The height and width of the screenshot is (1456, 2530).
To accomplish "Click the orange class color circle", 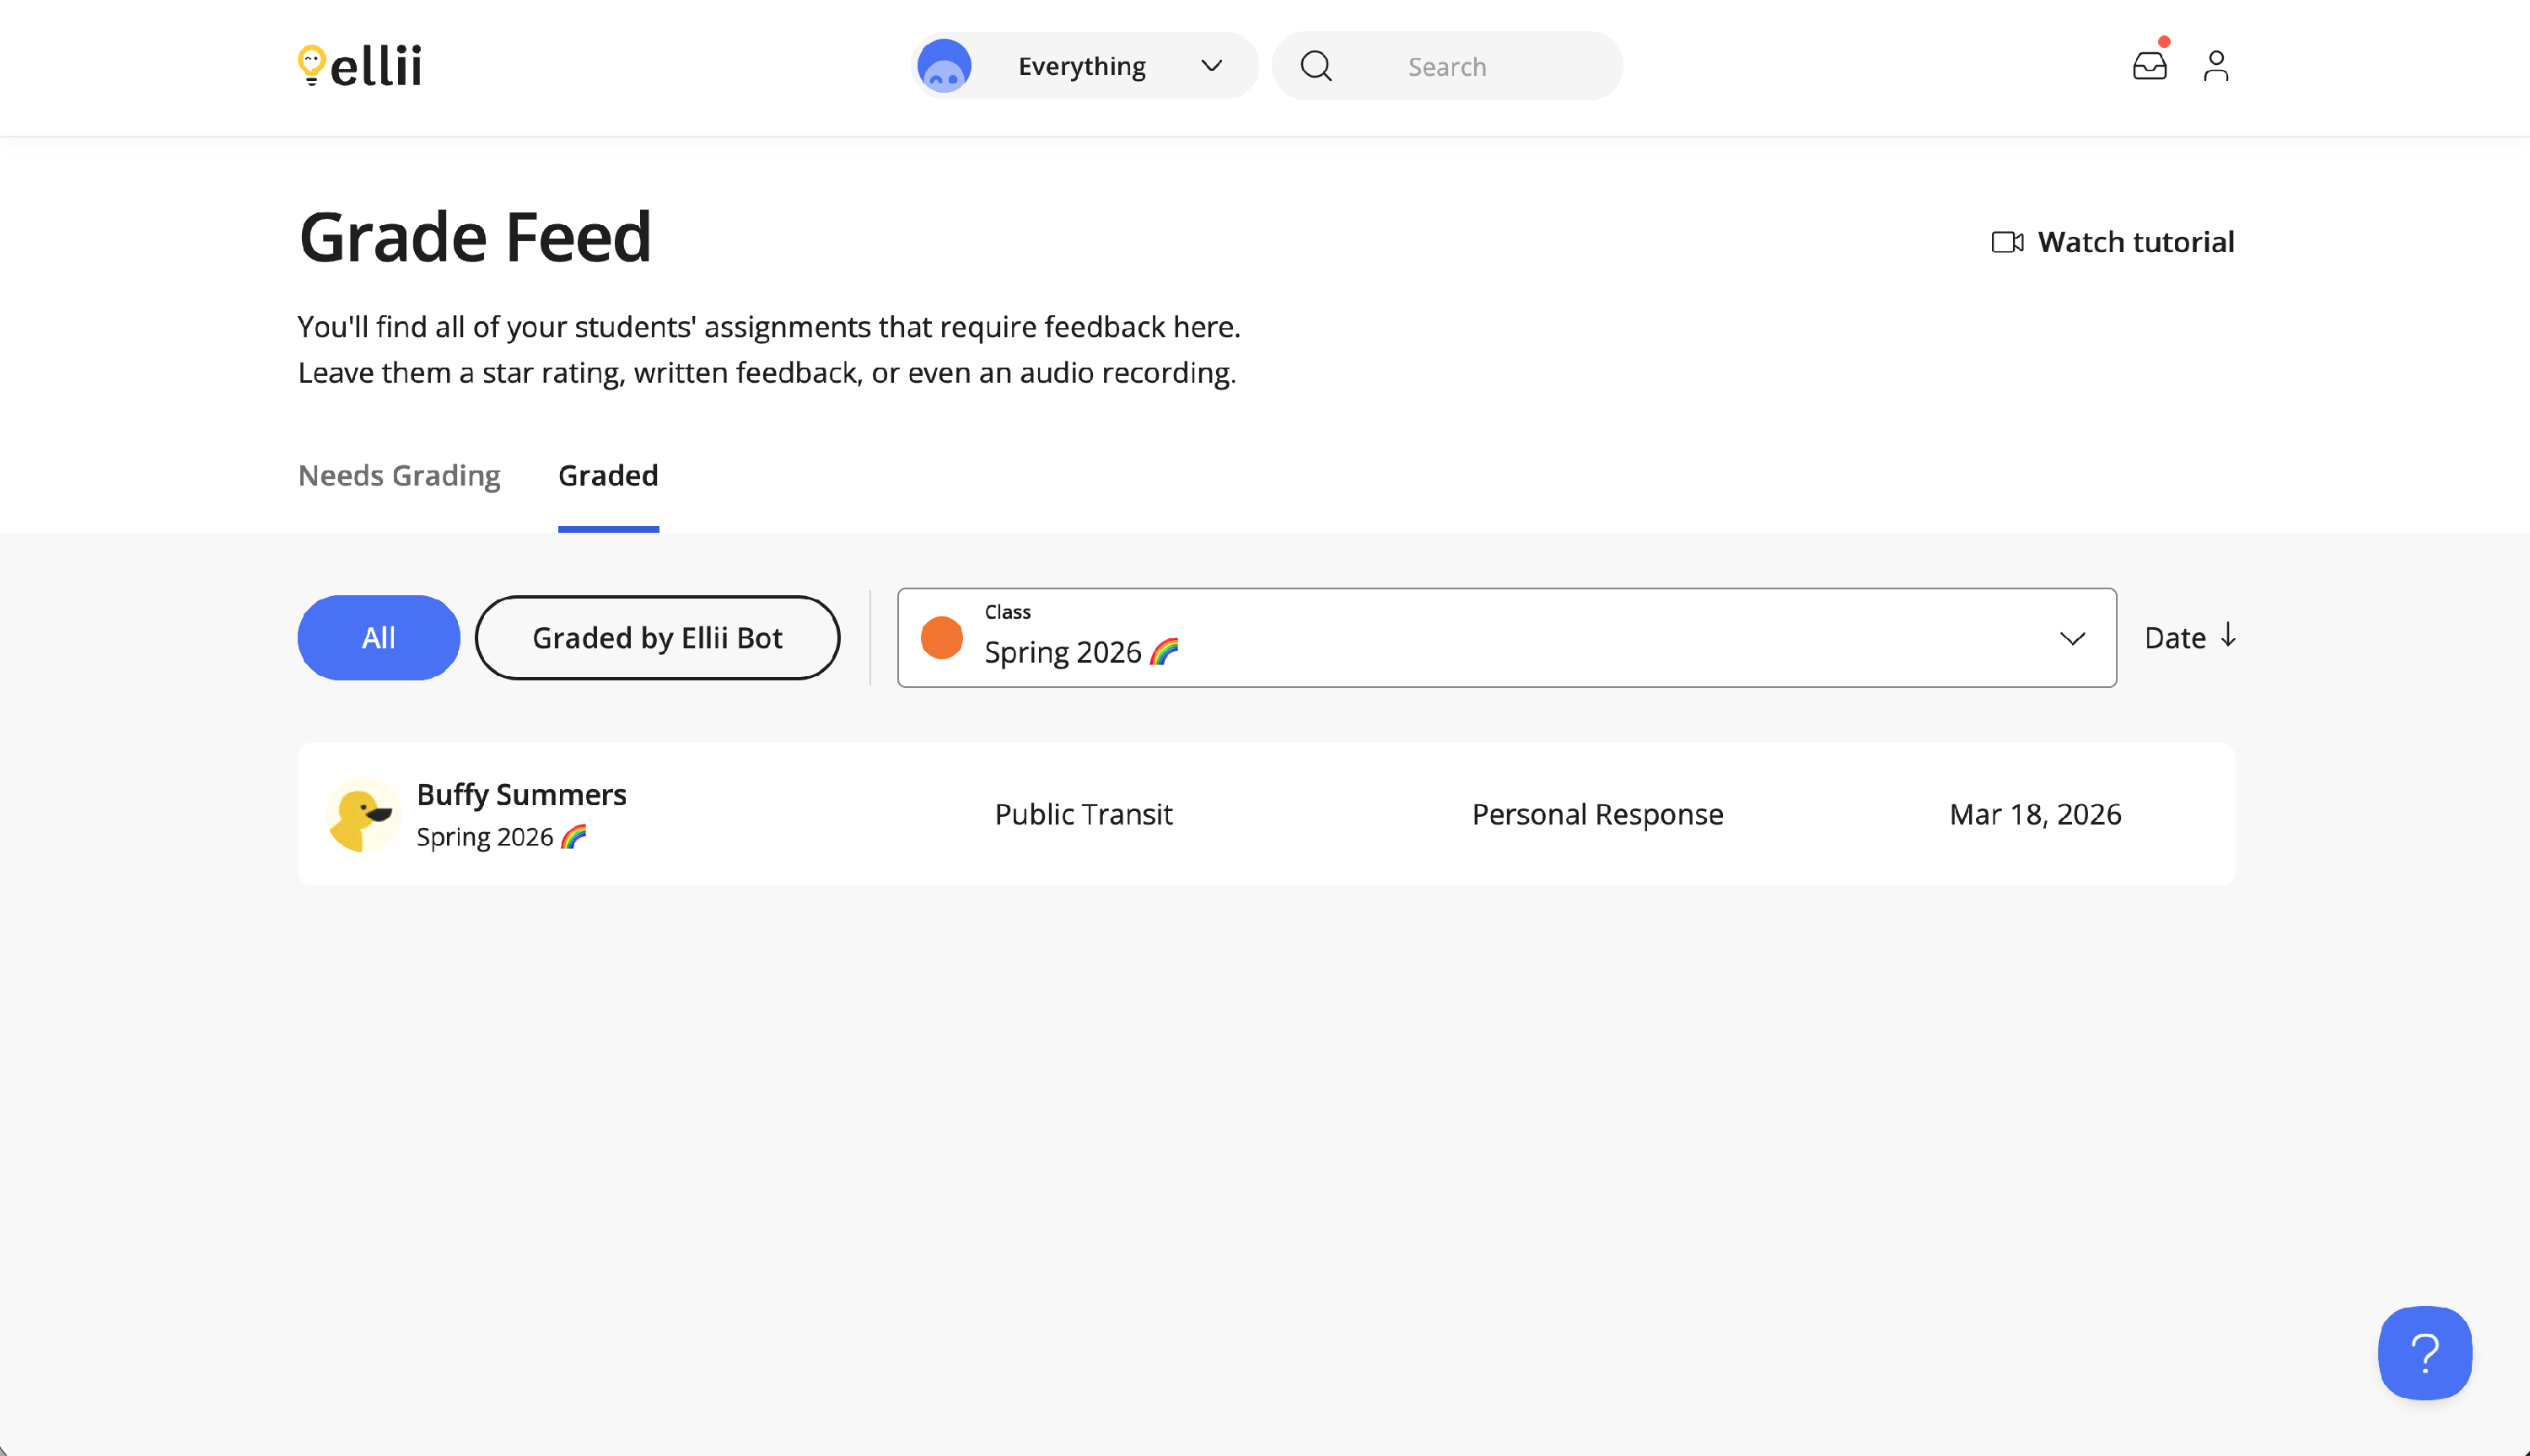I will [941, 638].
